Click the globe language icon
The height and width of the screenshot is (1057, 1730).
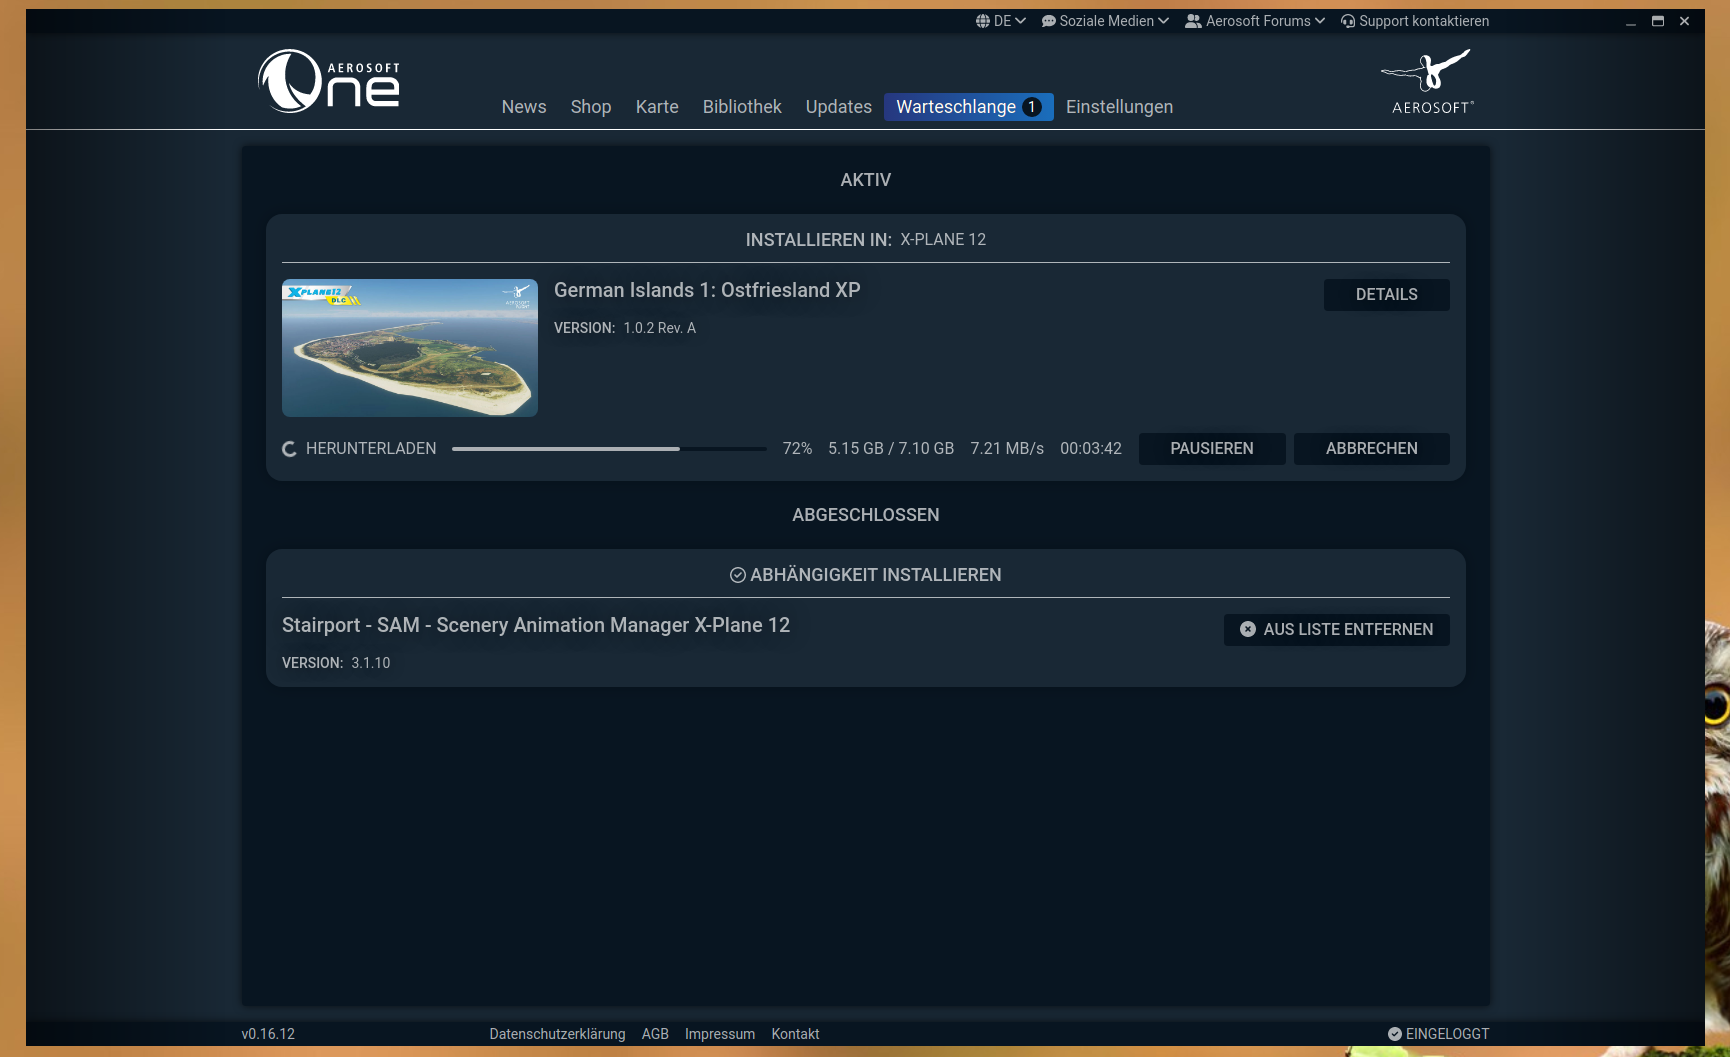[982, 21]
